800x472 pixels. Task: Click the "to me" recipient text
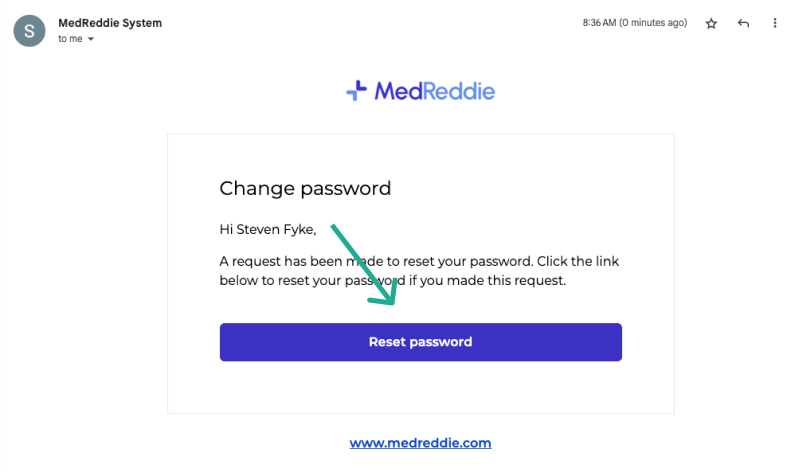(x=69, y=39)
